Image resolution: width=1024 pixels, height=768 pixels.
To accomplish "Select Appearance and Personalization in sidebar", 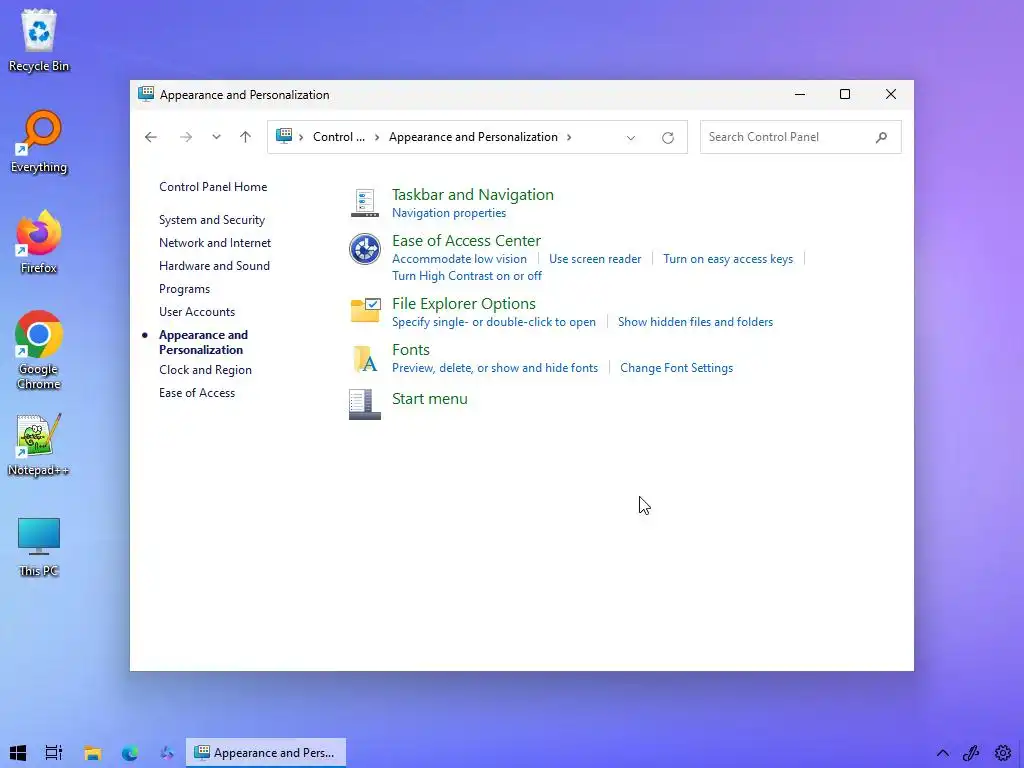I will (203, 342).
